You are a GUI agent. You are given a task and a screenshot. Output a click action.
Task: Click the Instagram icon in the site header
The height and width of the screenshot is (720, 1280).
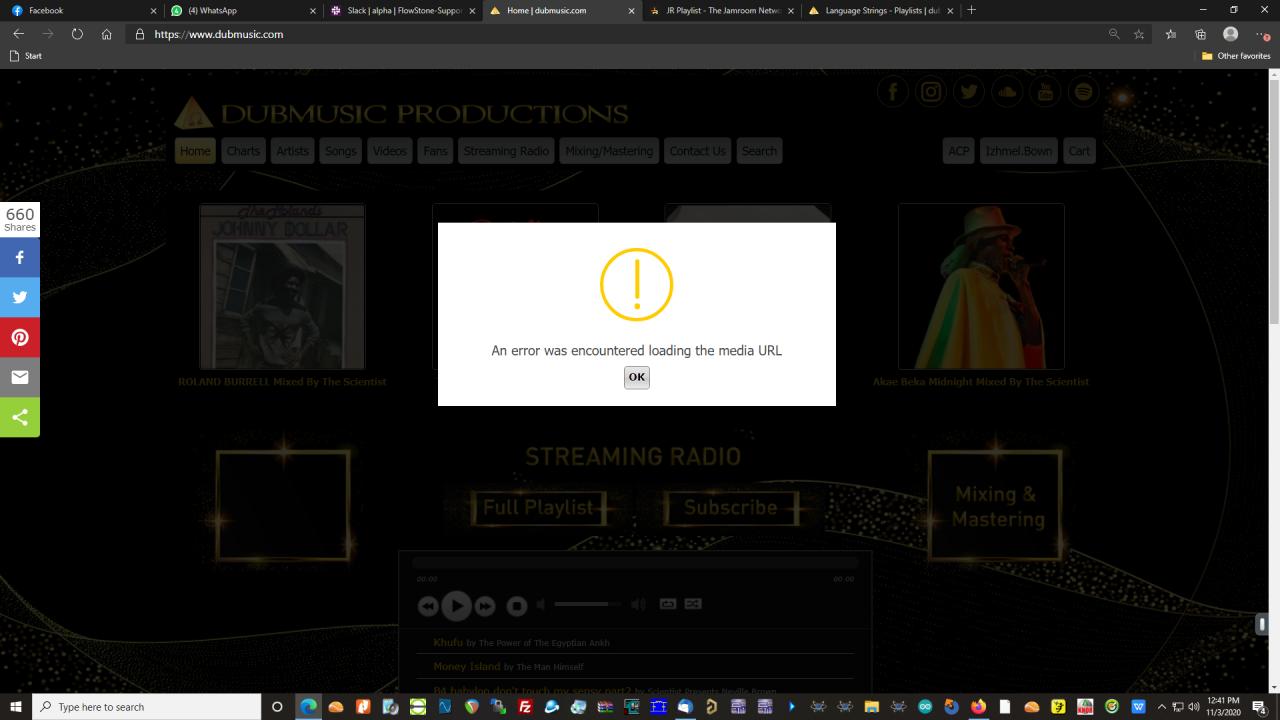[x=931, y=93]
